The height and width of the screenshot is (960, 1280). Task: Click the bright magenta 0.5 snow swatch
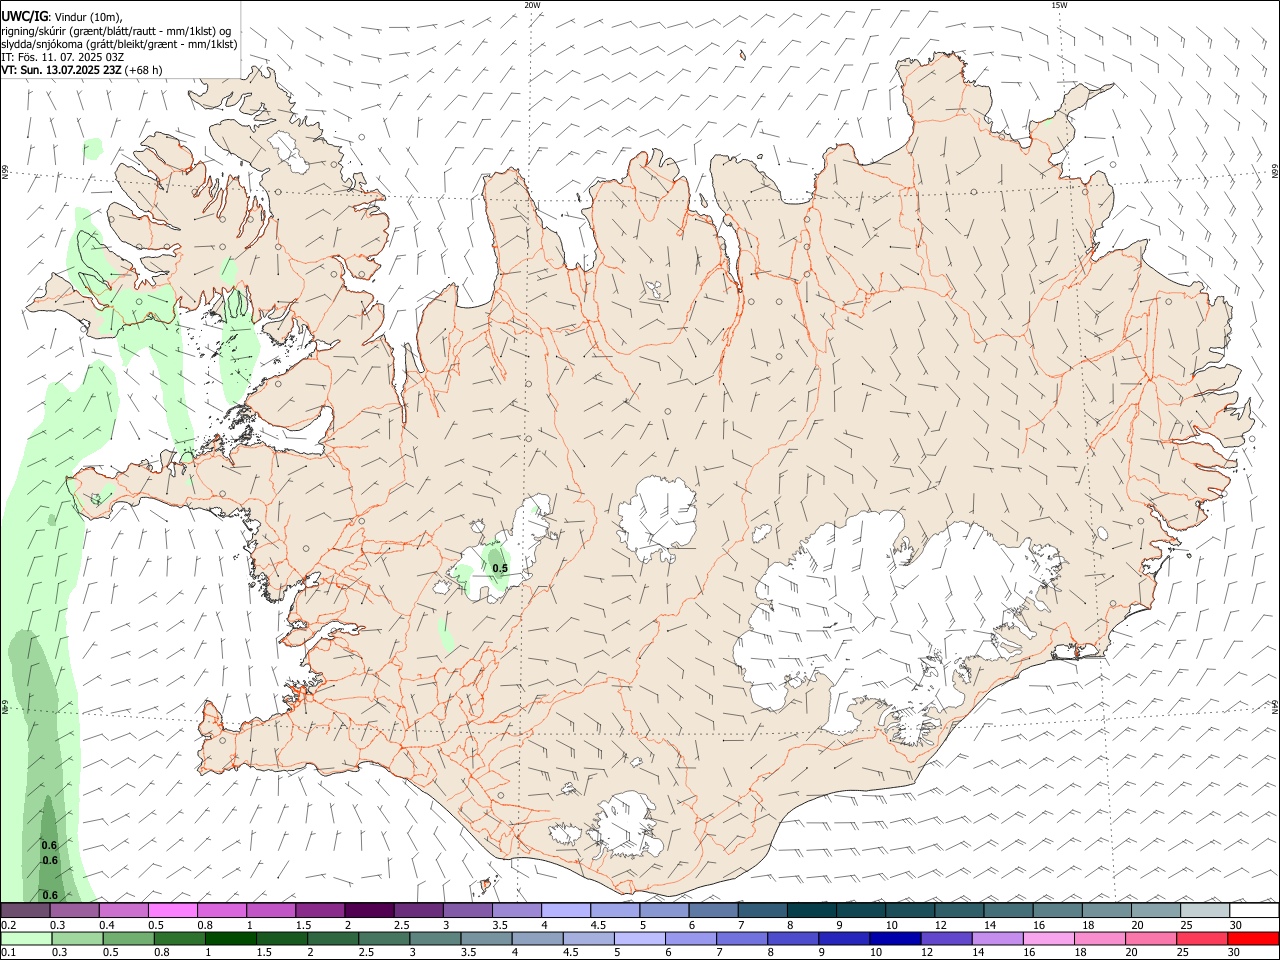point(172,911)
